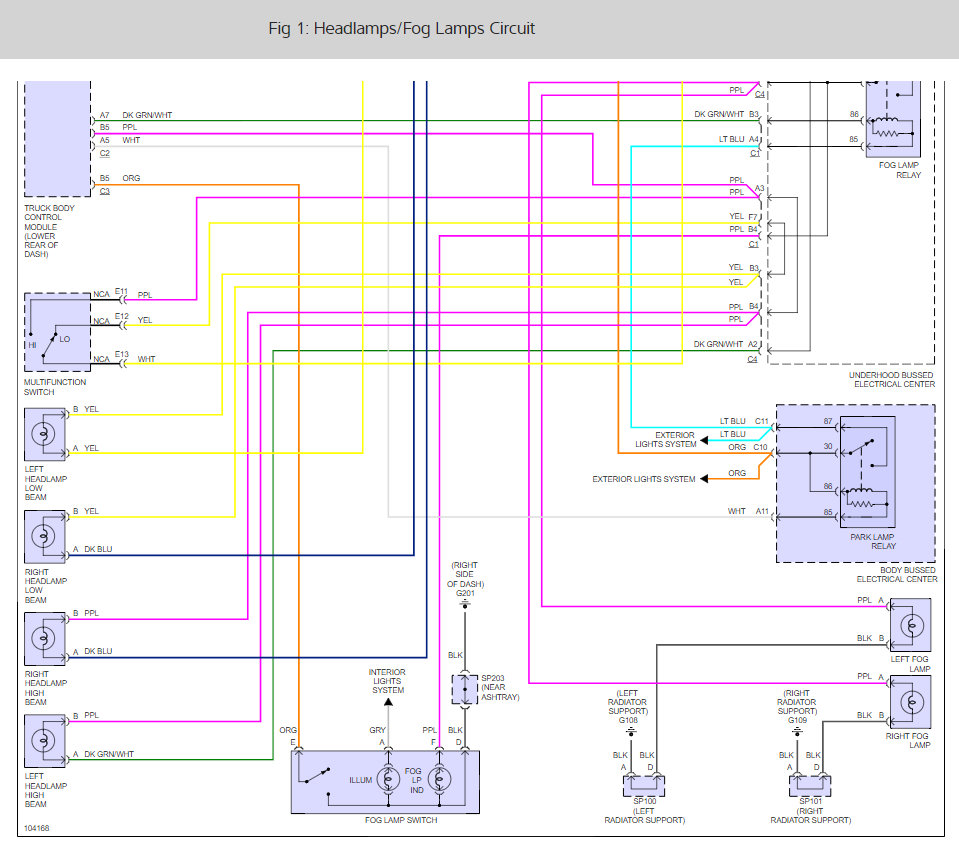Click the 'E13' connector label
Viewport: 959px width, 857px height.
coord(122,355)
